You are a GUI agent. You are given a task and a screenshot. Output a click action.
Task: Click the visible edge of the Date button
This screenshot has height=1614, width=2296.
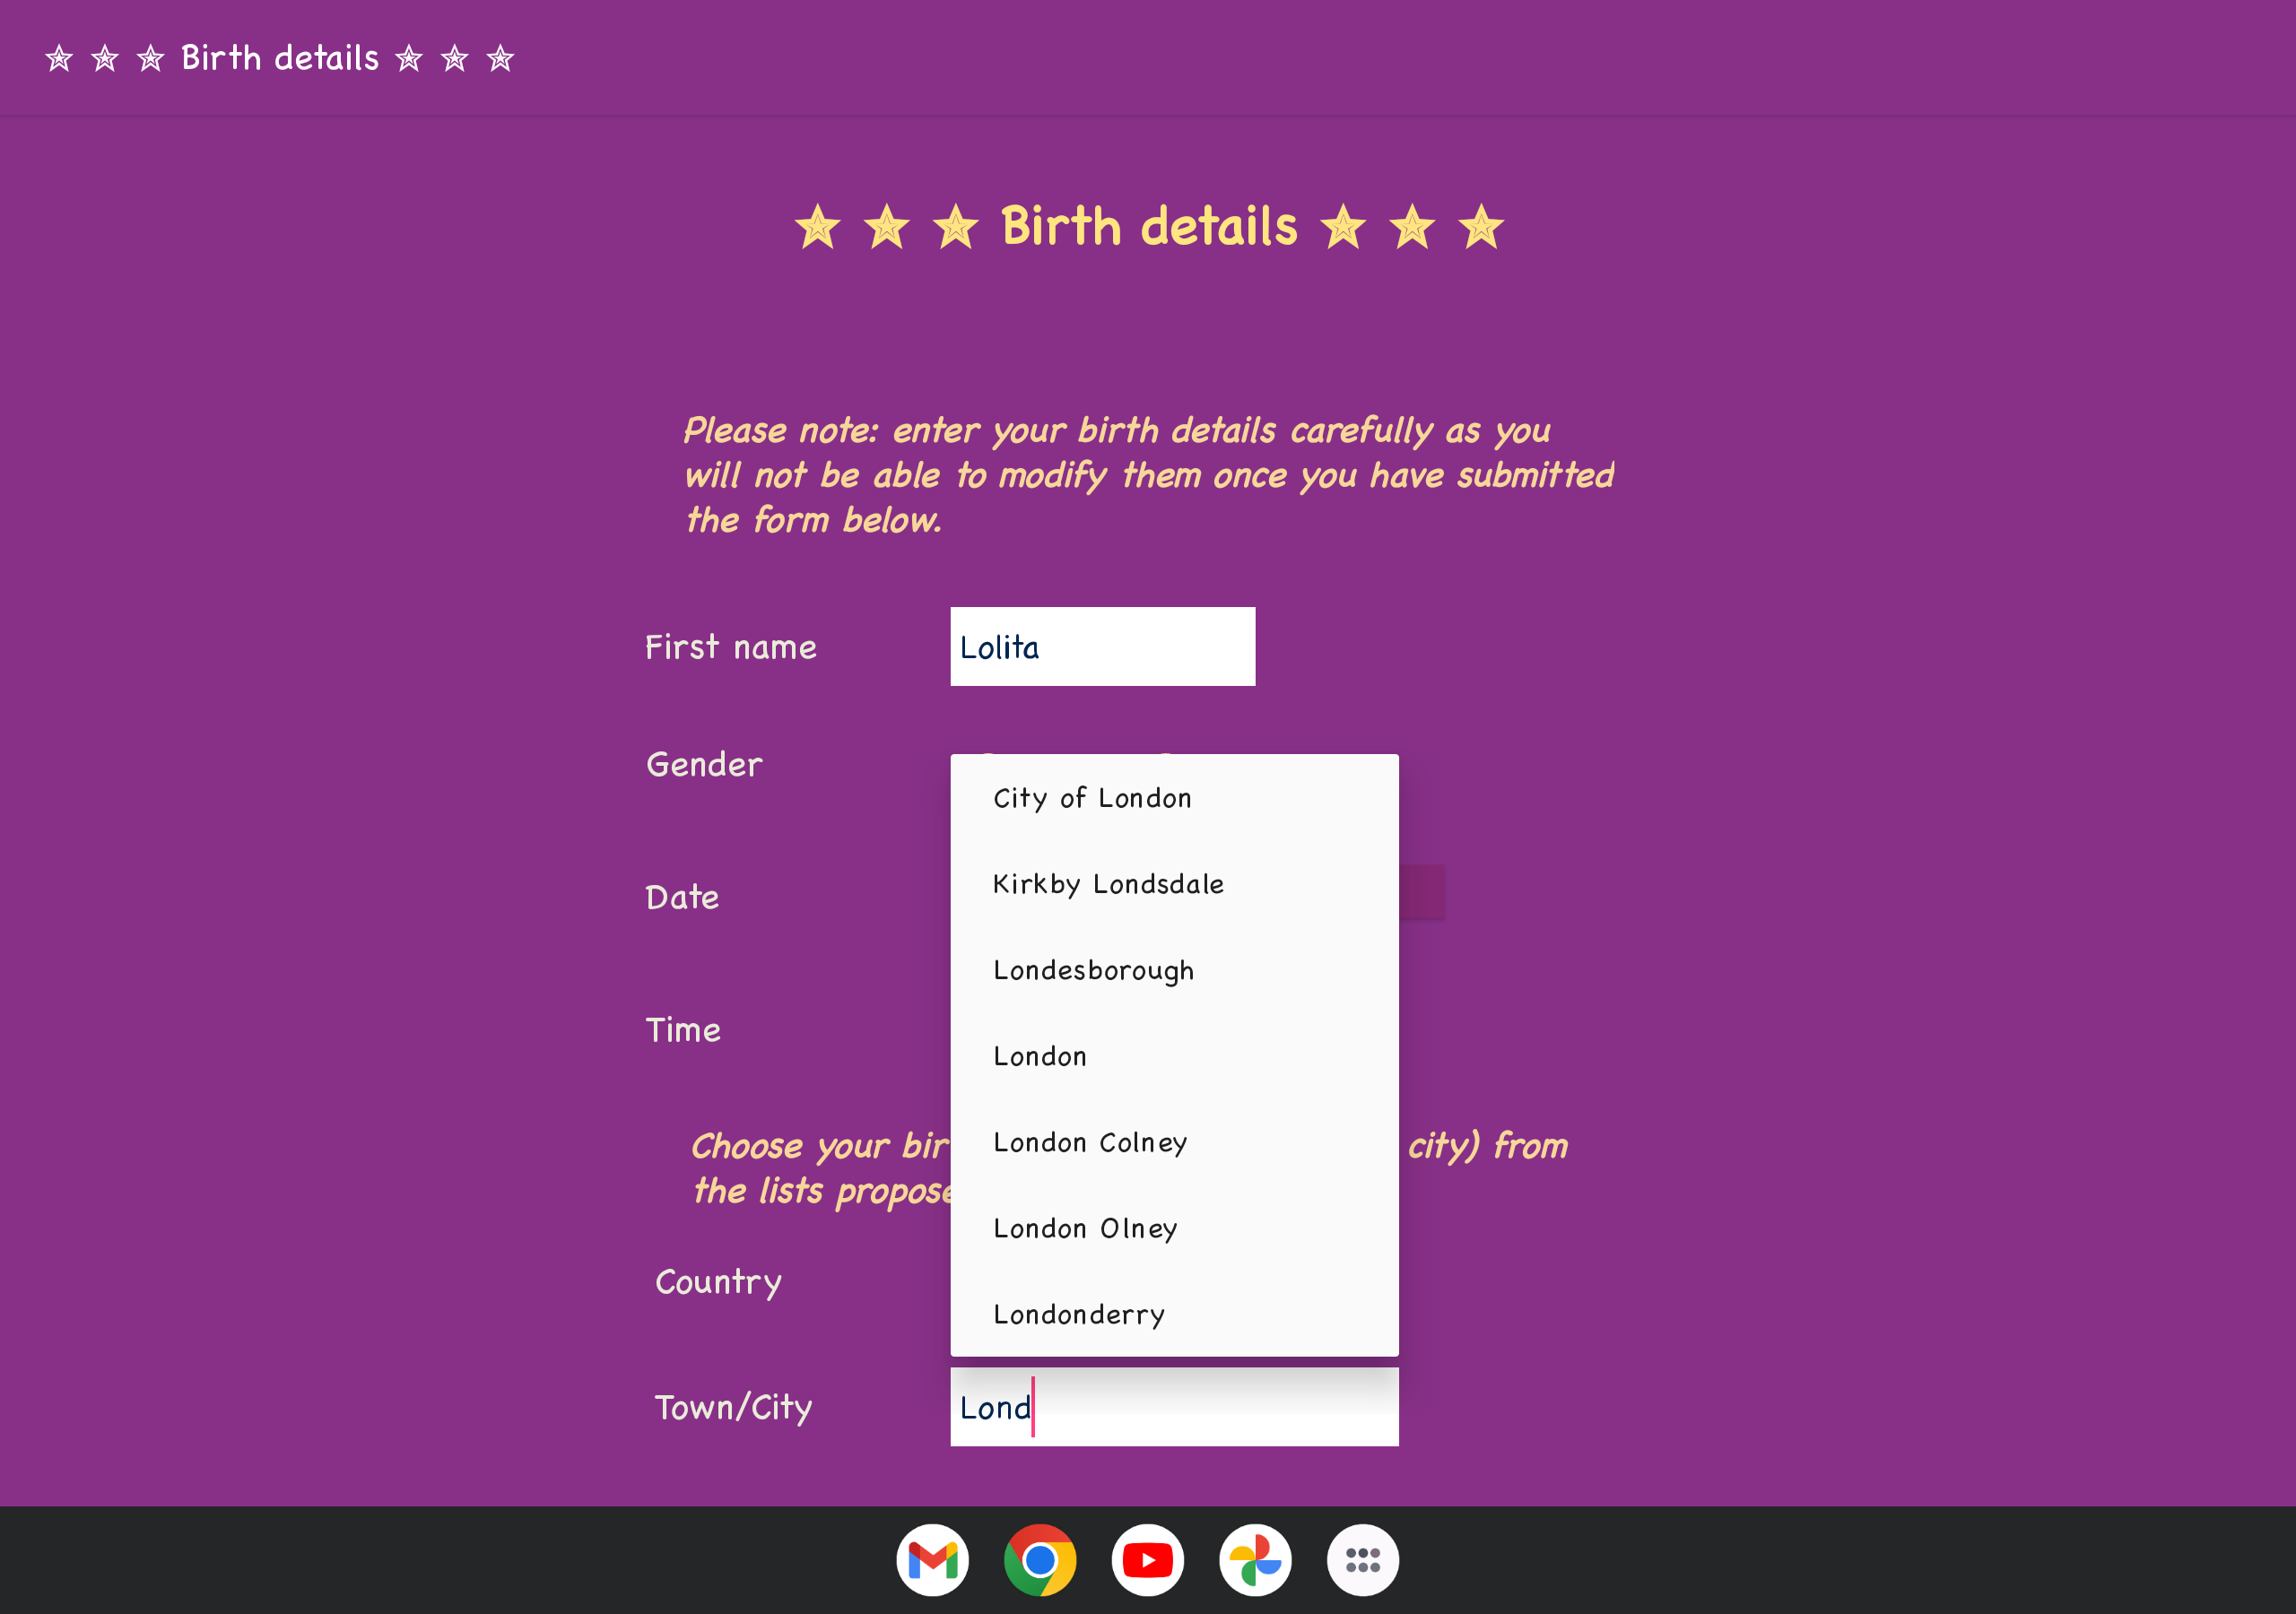1421,892
